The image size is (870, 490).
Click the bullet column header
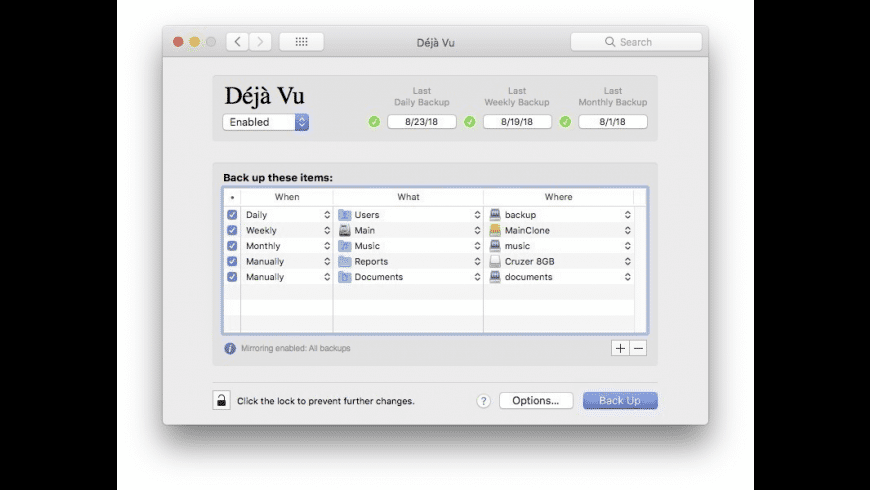[232, 197]
